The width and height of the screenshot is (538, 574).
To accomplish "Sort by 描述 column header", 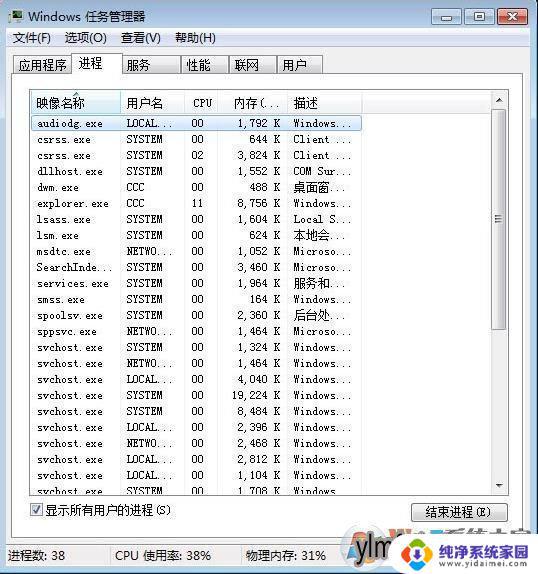I will click(325, 103).
